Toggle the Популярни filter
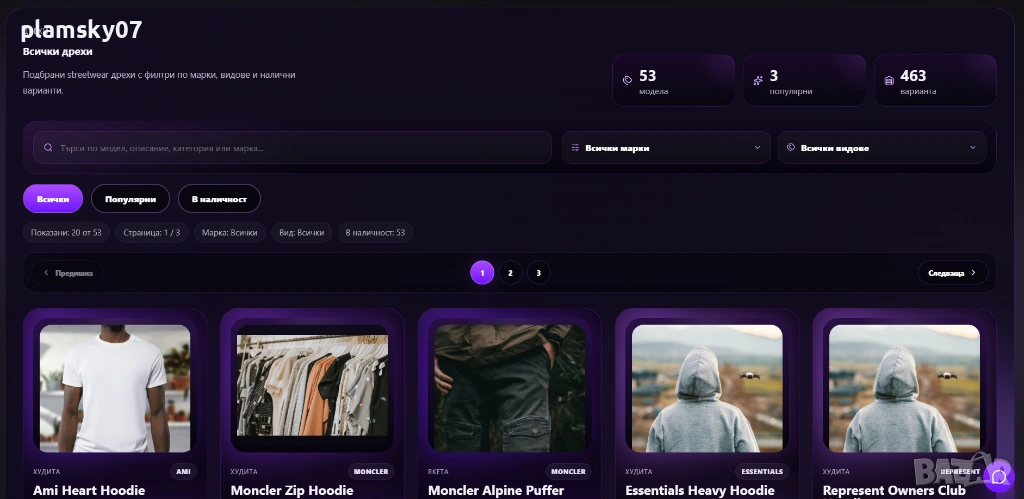This screenshot has height=499, width=1024. [x=131, y=199]
